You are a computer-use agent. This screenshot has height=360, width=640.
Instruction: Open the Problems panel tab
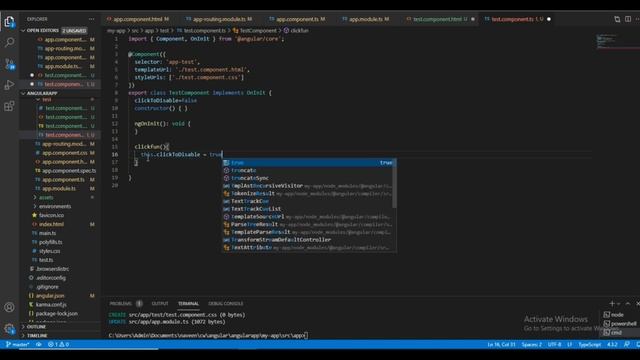tap(121, 304)
